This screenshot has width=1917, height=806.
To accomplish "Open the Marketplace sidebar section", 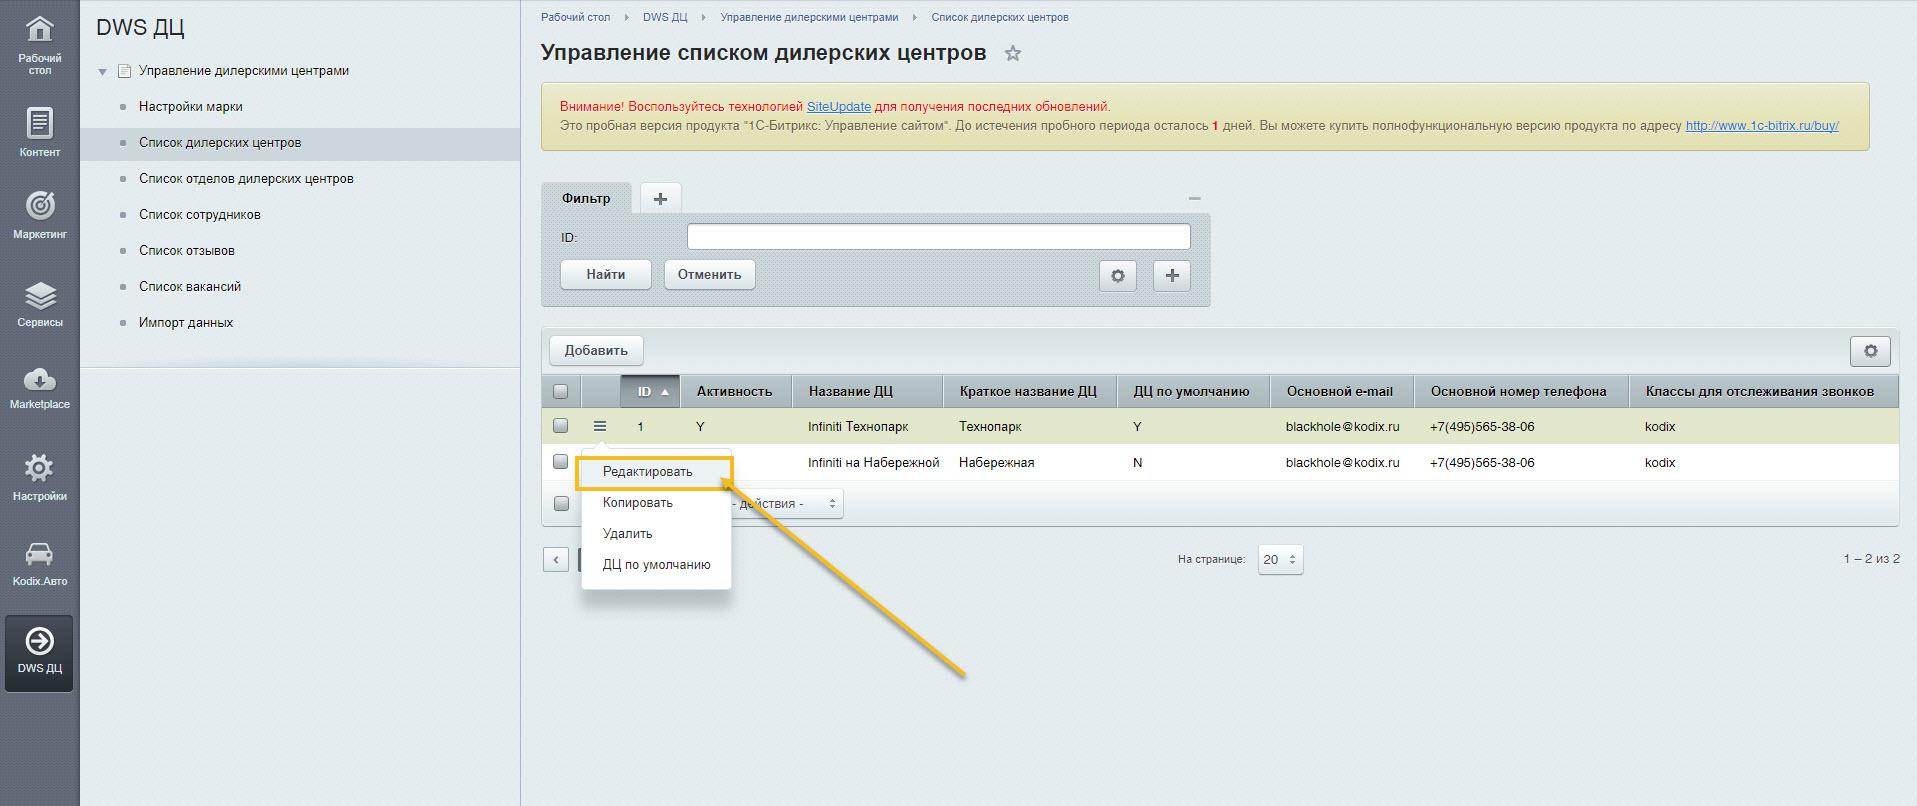I will (x=40, y=387).
